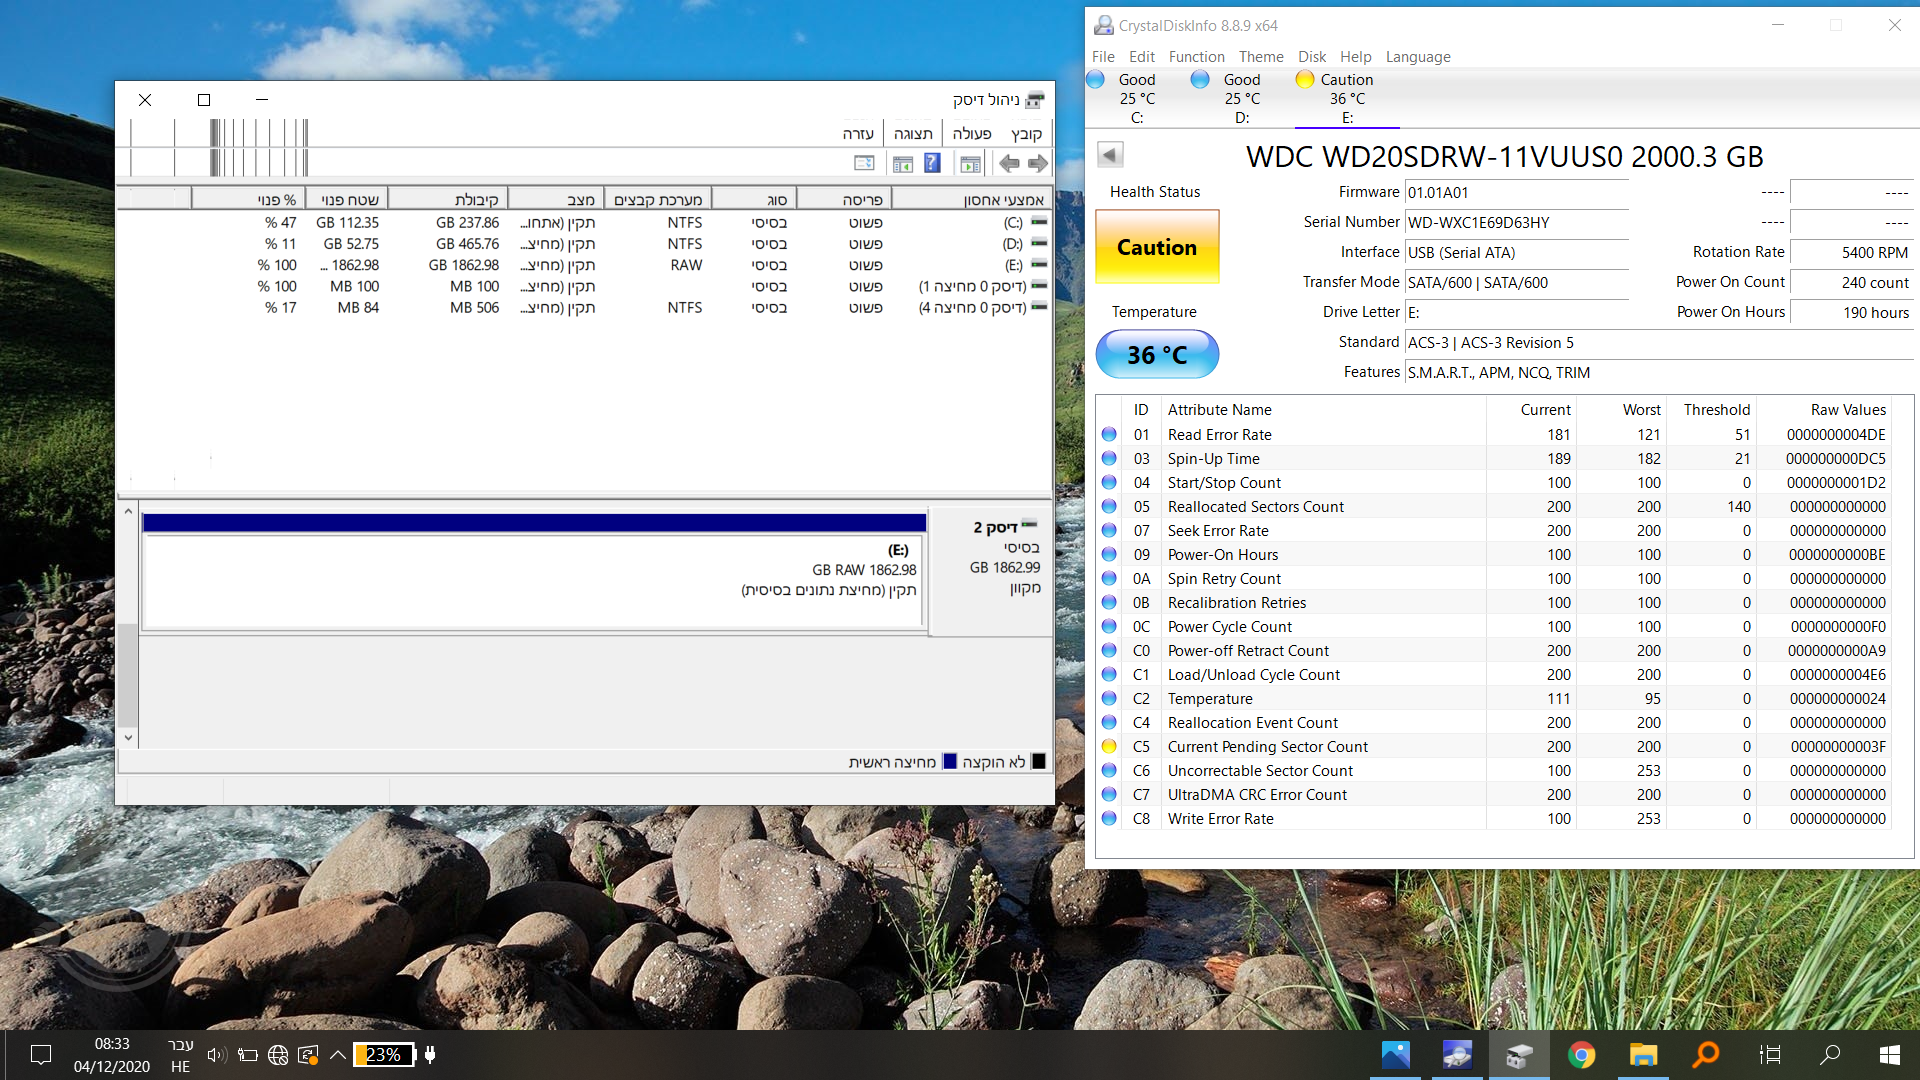Viewport: 1920px width, 1080px height.
Task: Open the Windows Start menu
Action: click(1890, 1055)
